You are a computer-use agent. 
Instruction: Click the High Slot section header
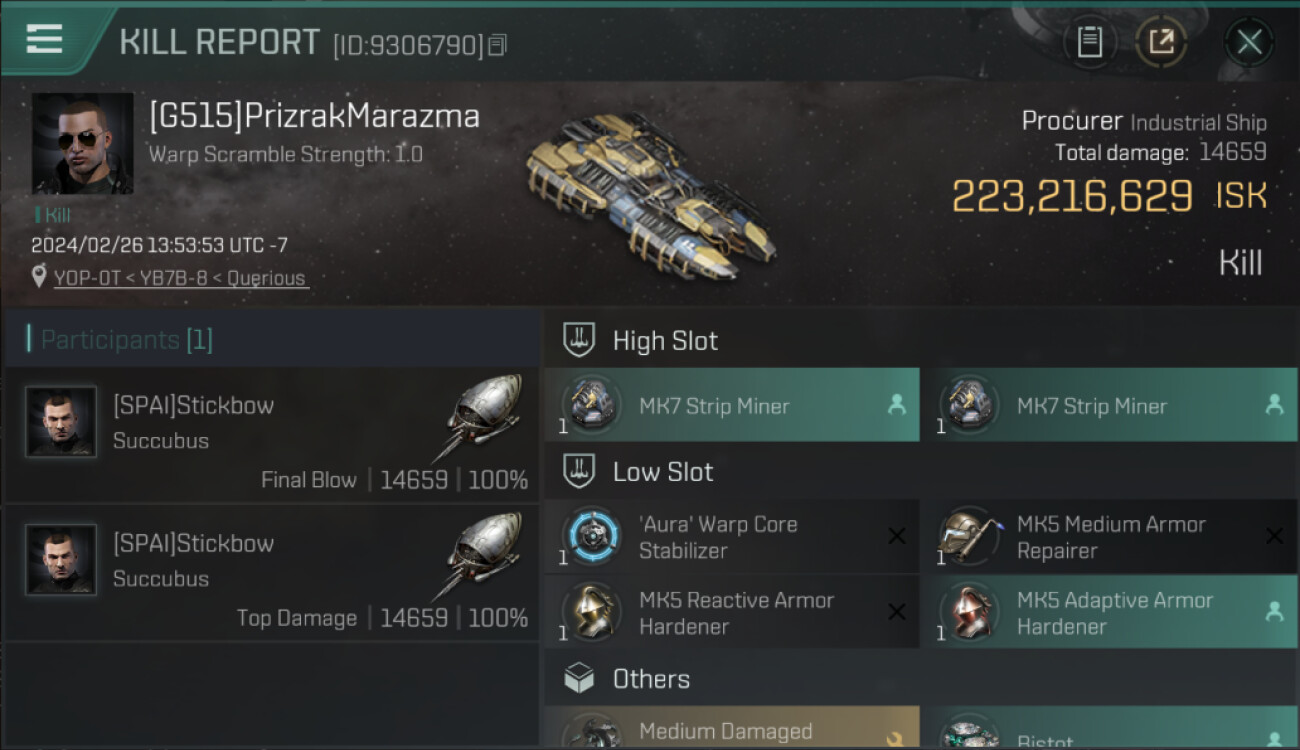(920, 340)
